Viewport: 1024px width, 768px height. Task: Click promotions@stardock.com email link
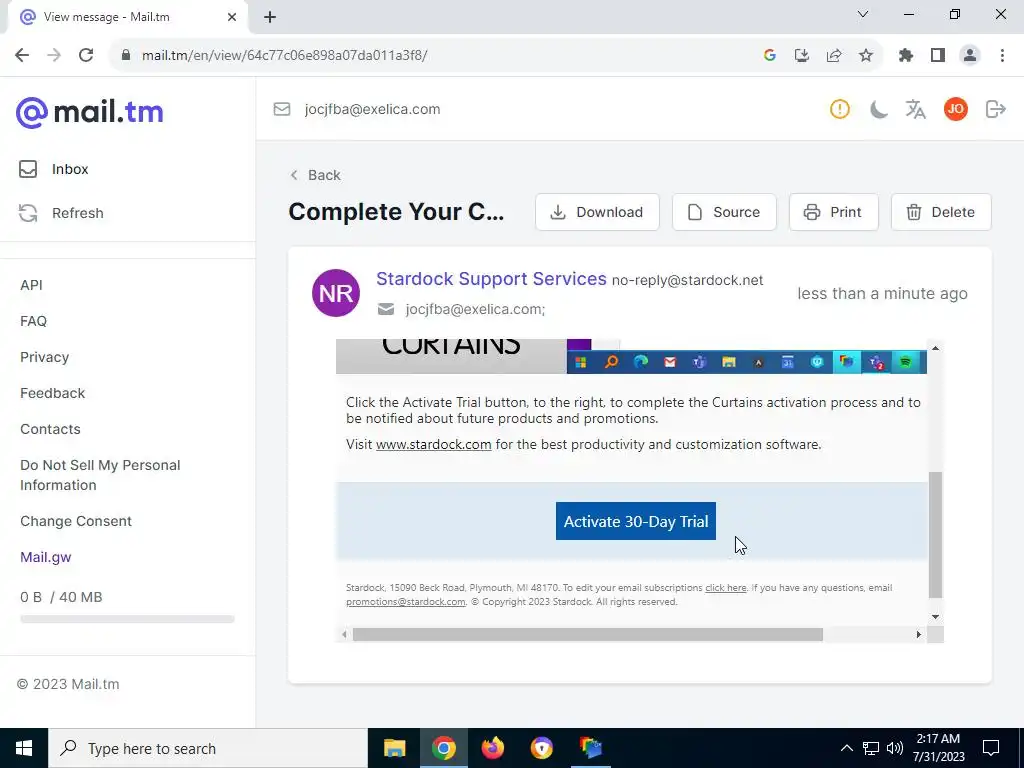[x=406, y=602]
